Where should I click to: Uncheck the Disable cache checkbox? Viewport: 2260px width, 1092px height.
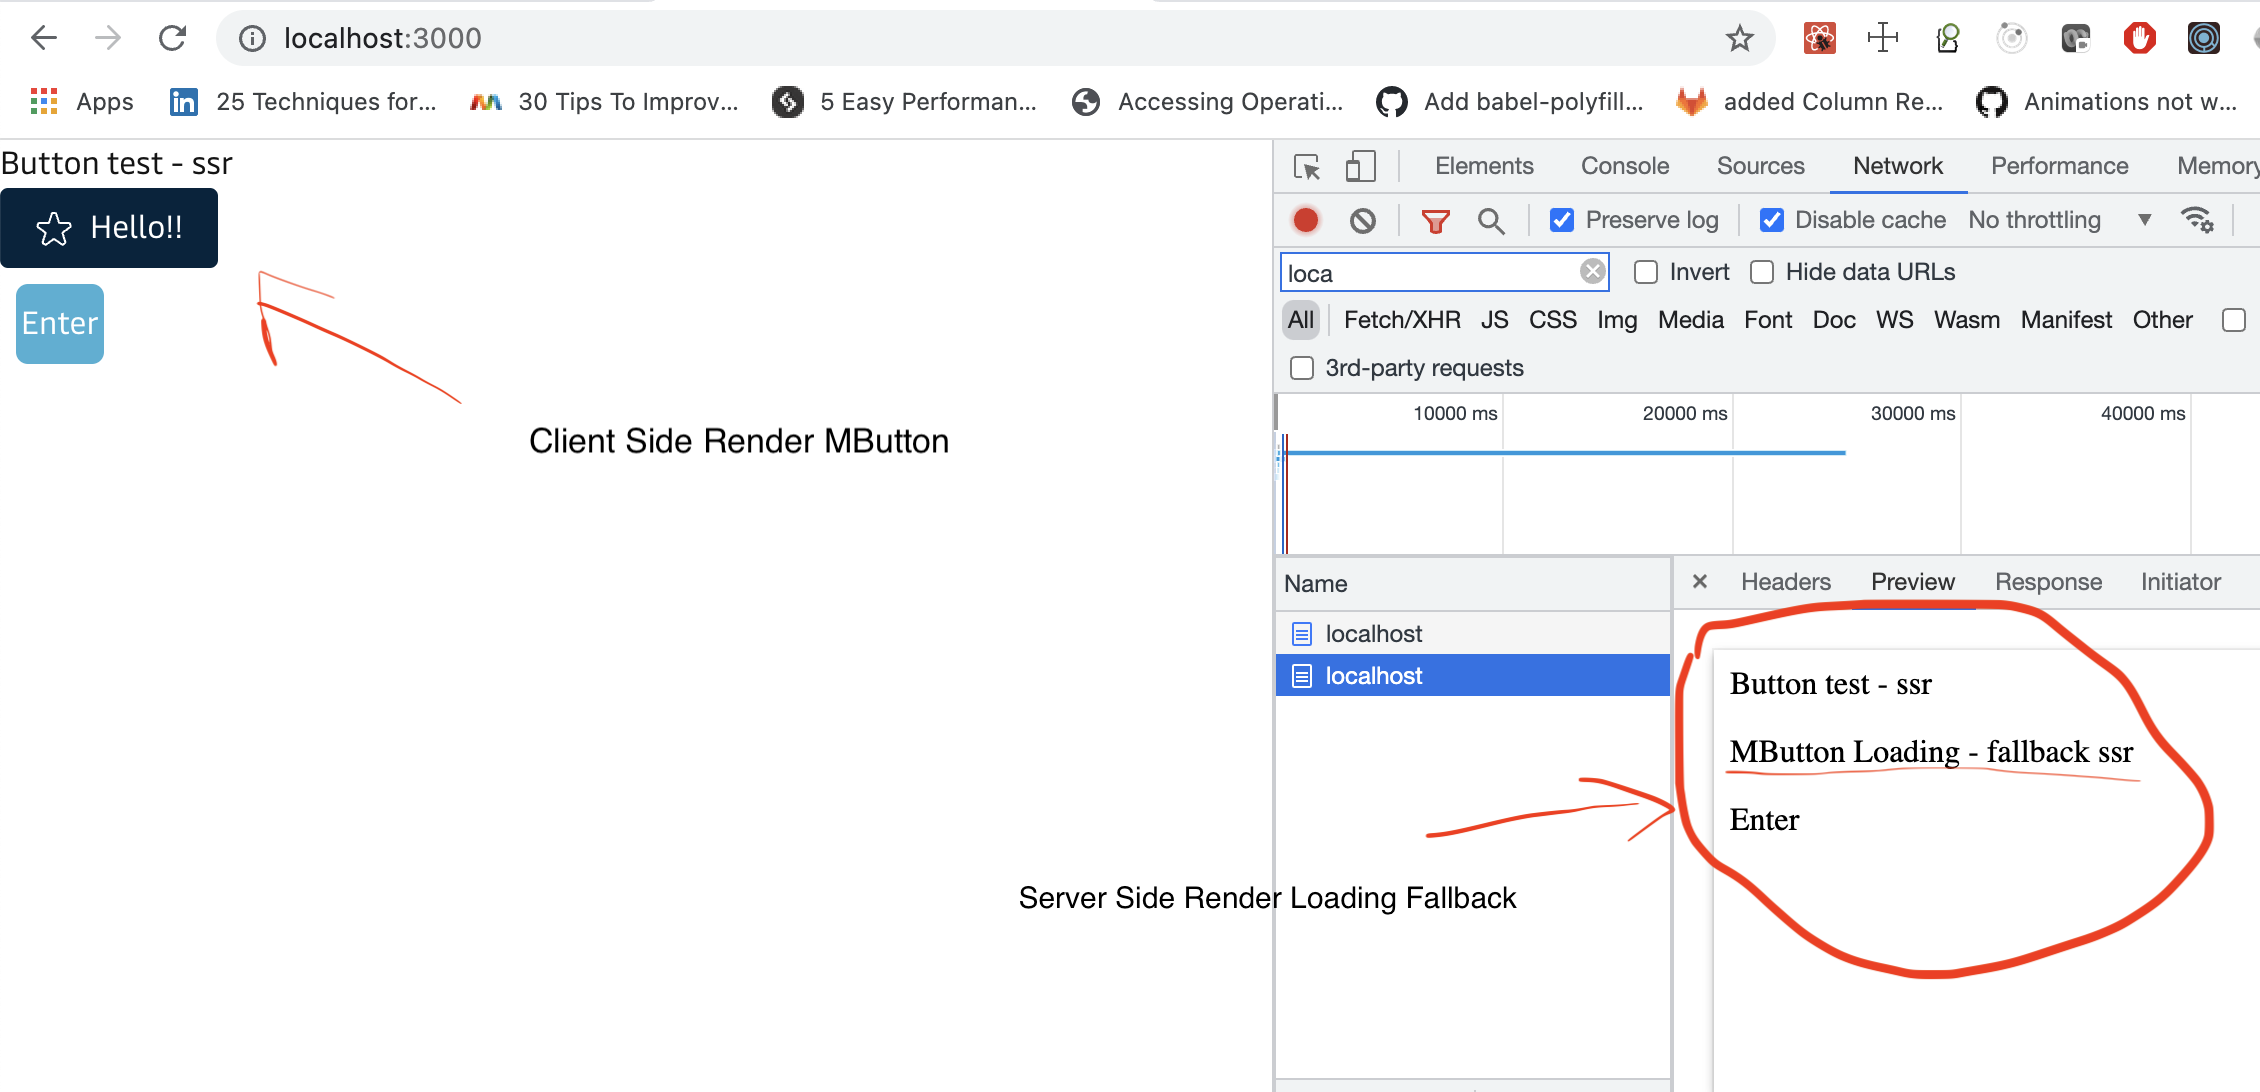pos(1771,220)
